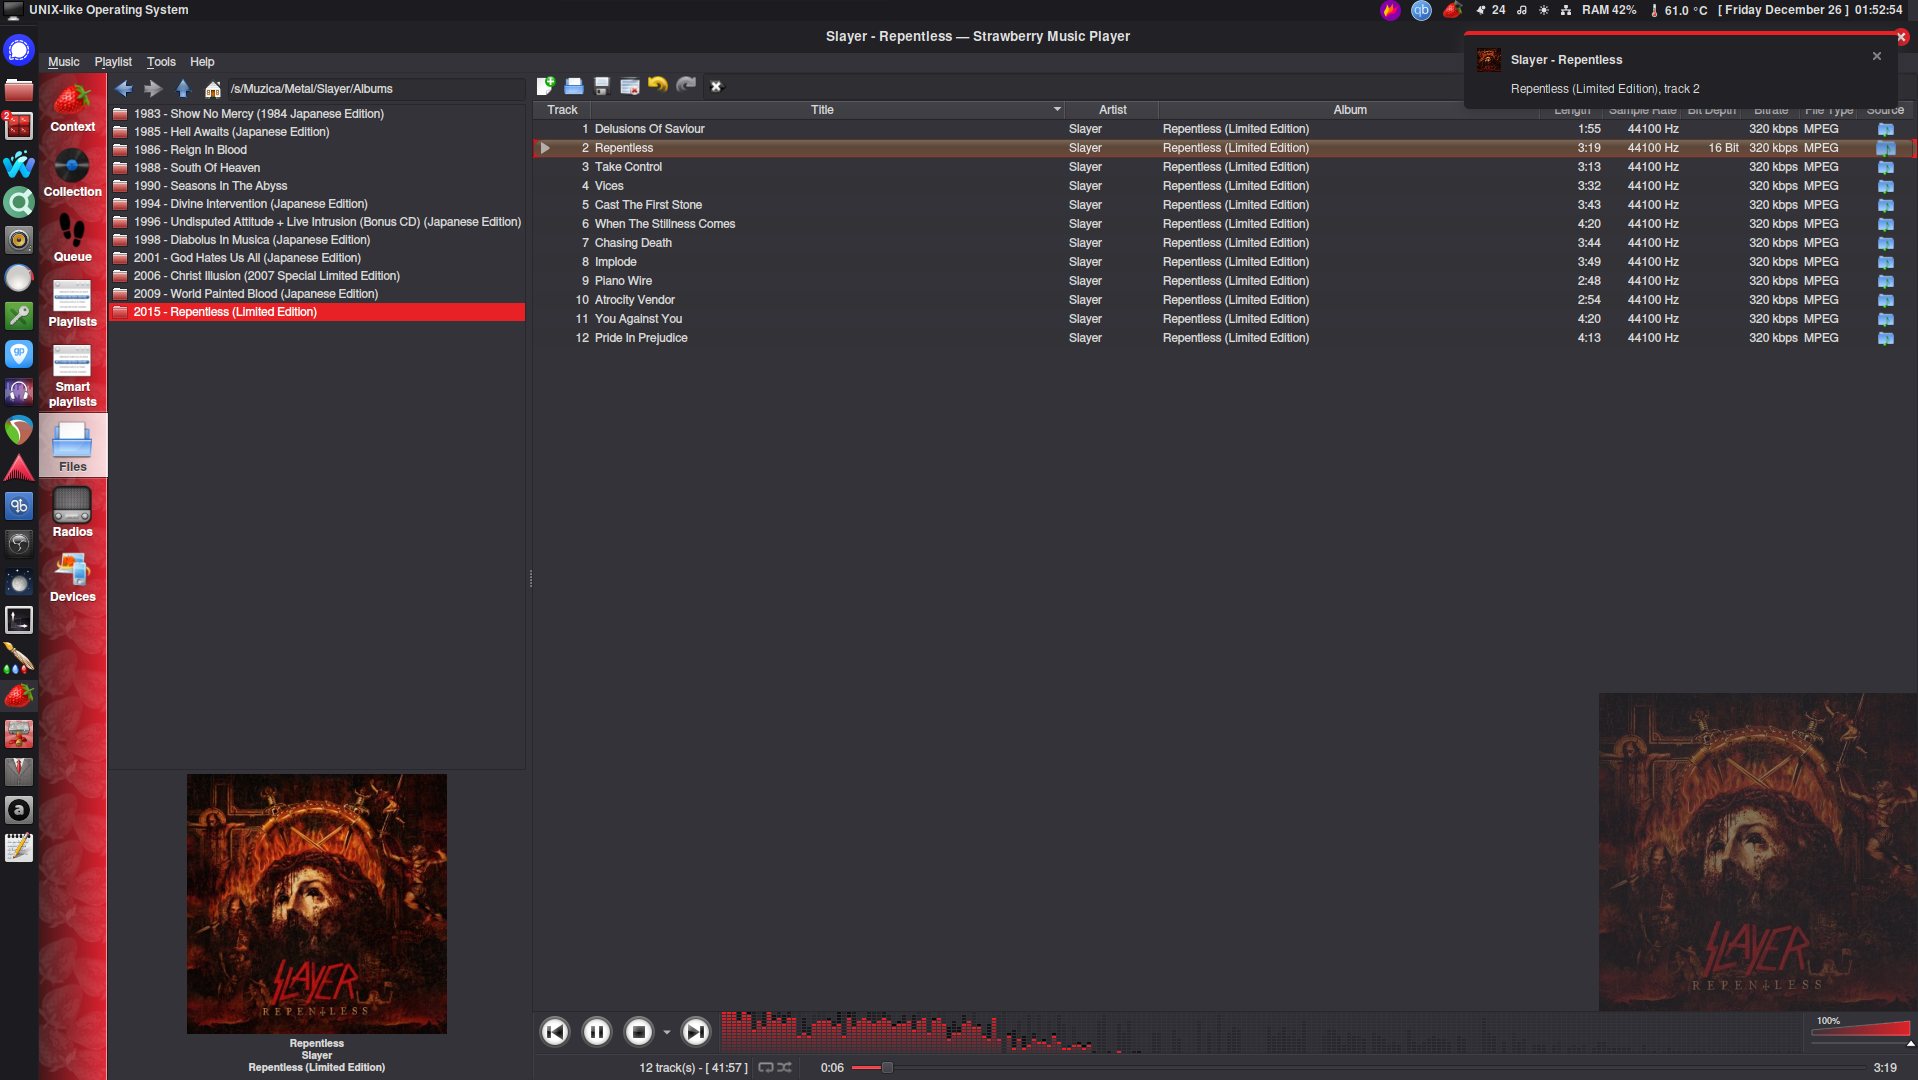Click the audio spectrum analyzer

coord(1263,1031)
